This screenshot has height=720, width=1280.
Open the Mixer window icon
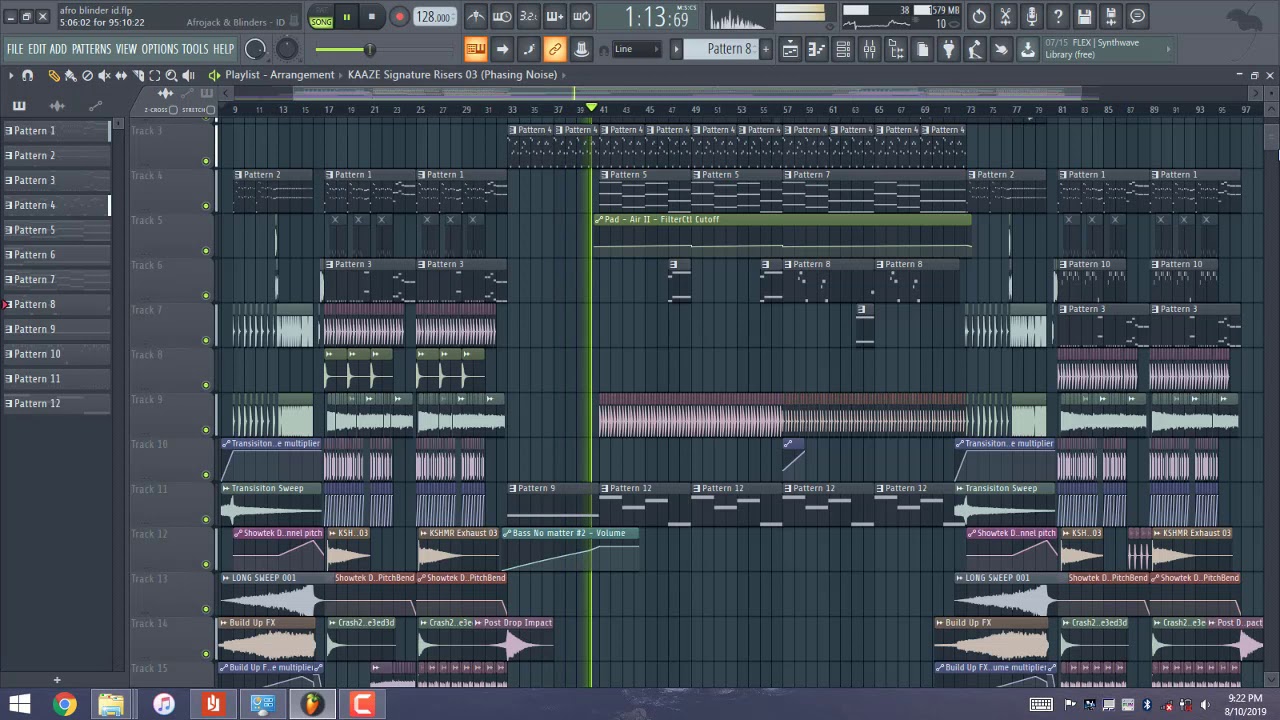click(x=870, y=50)
